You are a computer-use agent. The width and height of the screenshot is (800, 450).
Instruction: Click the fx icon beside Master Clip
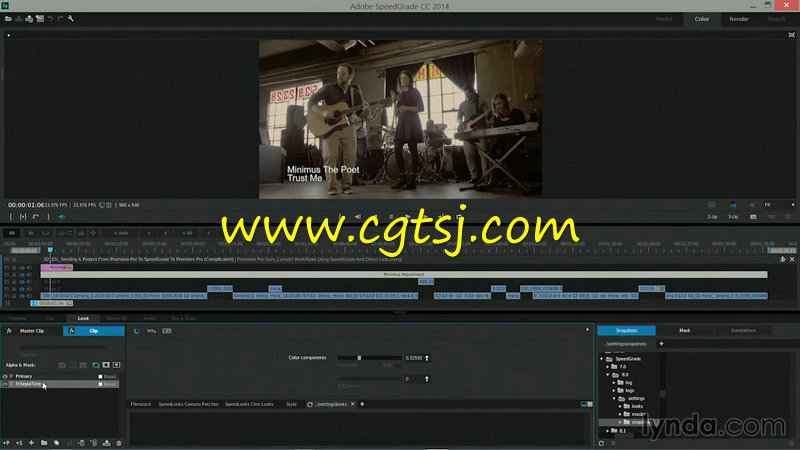click(9, 331)
